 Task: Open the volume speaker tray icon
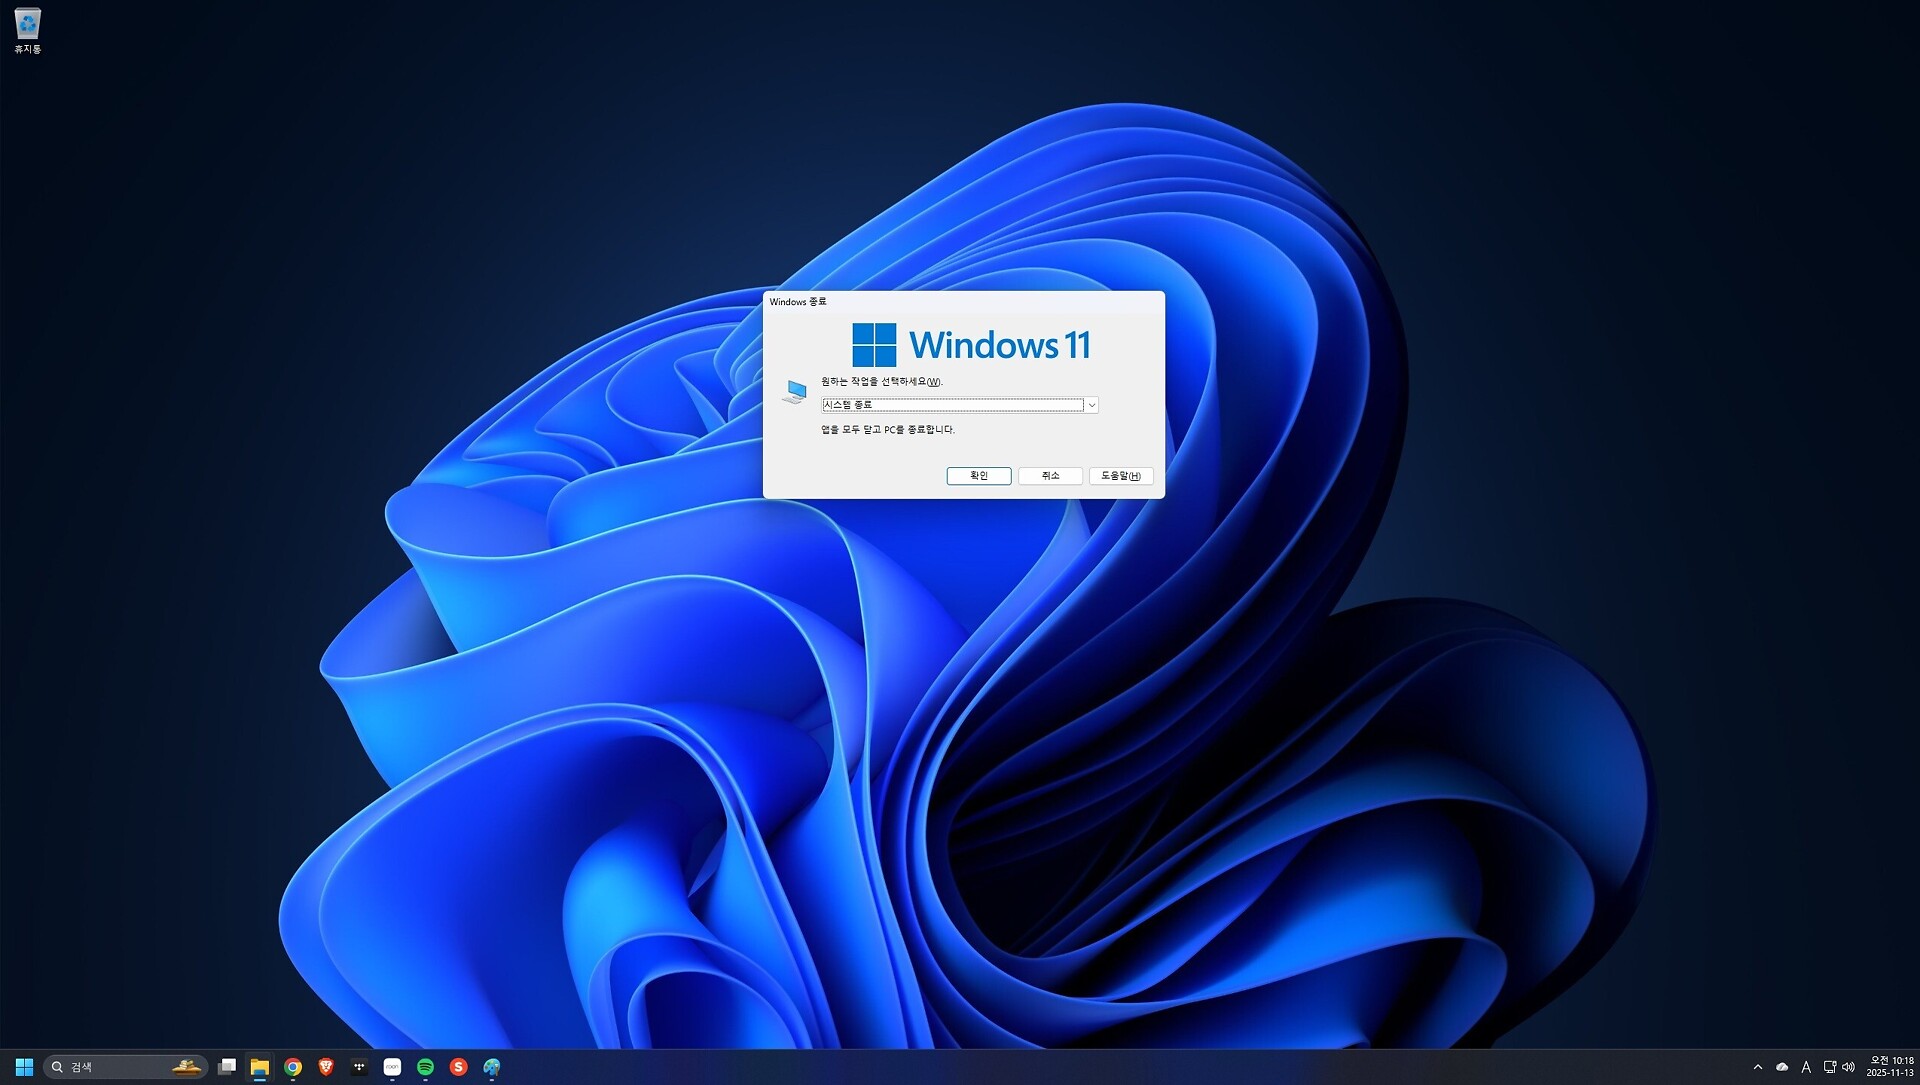(1849, 1067)
